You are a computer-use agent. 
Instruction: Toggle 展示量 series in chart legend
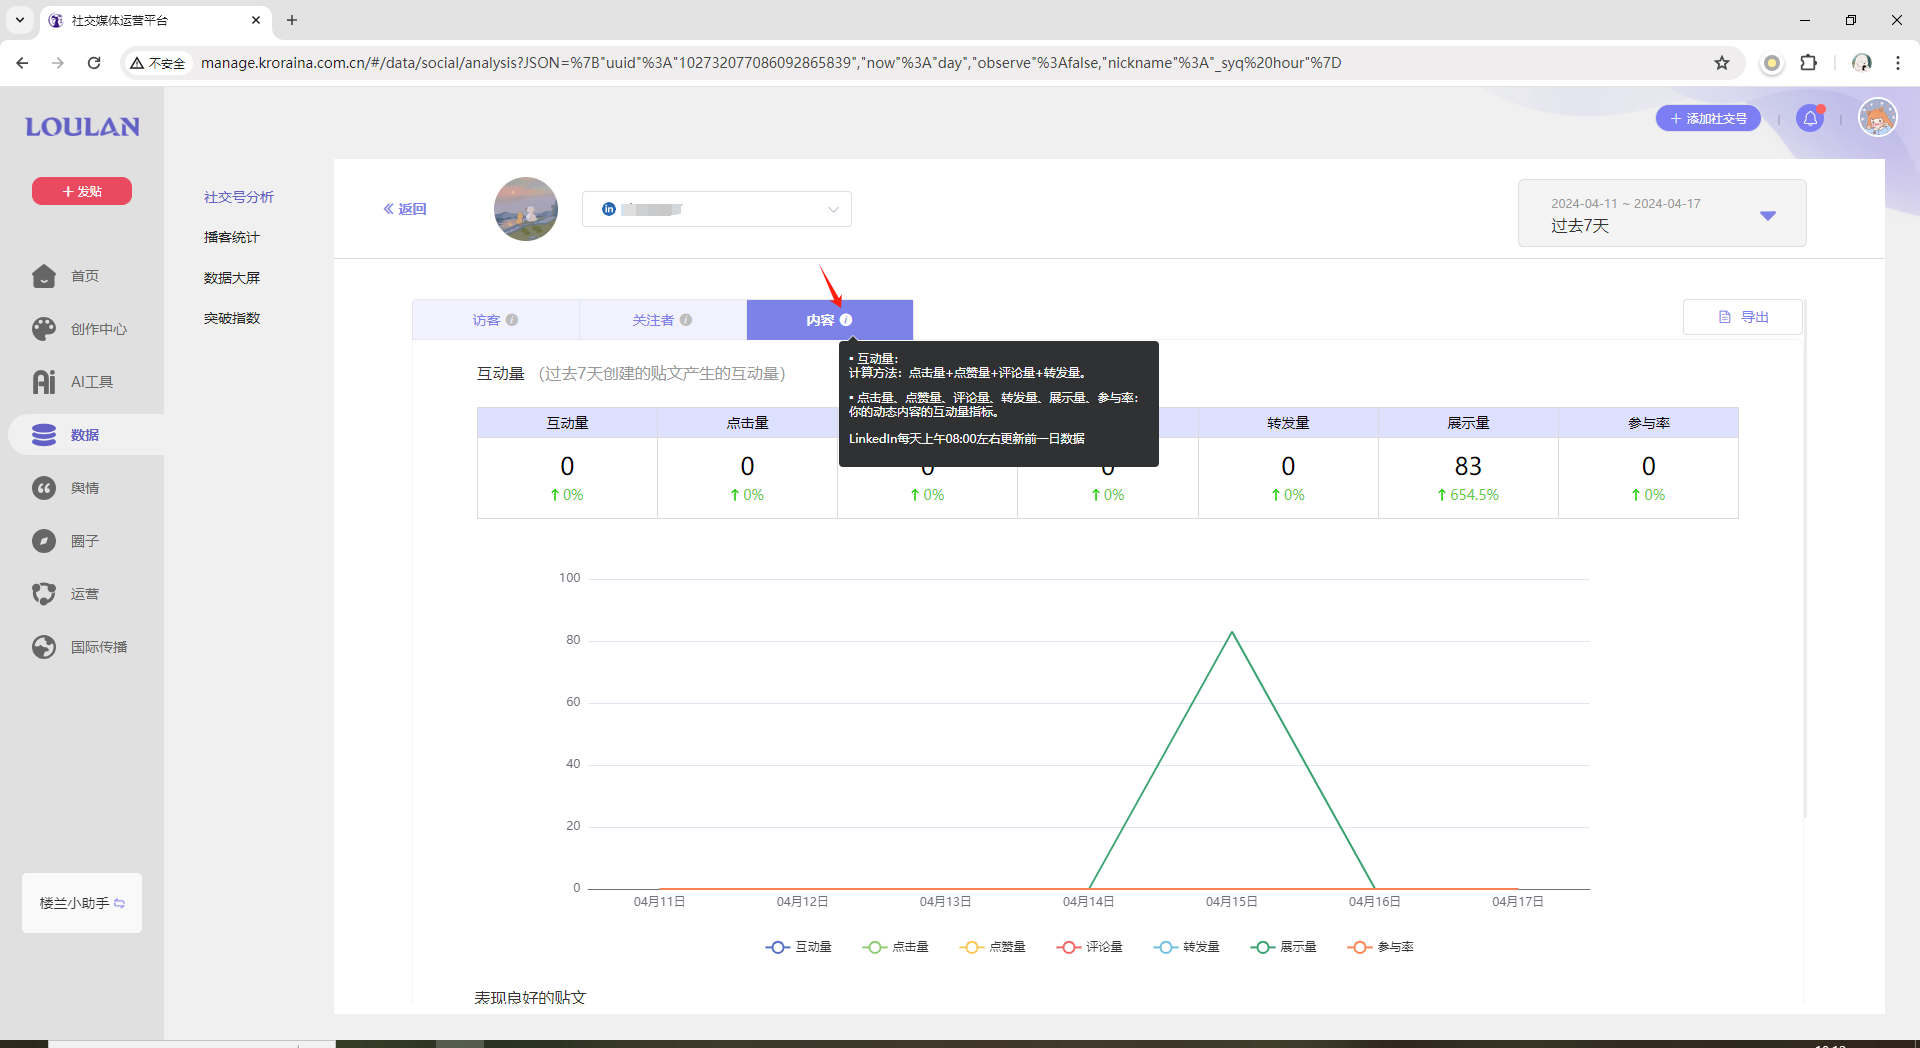point(1283,947)
